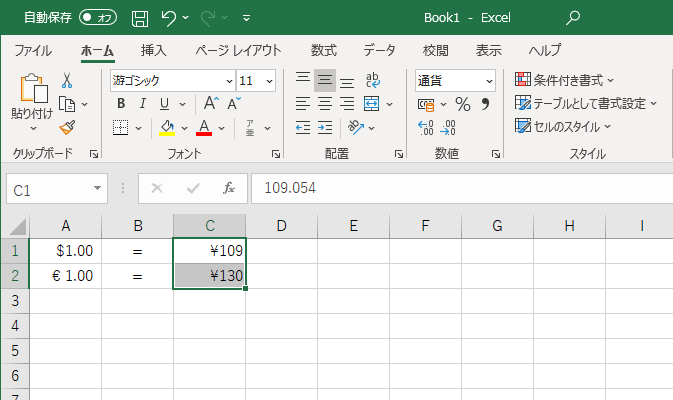Click the text orientation icon
Screen dimensions: 673x400
[x=355, y=127]
